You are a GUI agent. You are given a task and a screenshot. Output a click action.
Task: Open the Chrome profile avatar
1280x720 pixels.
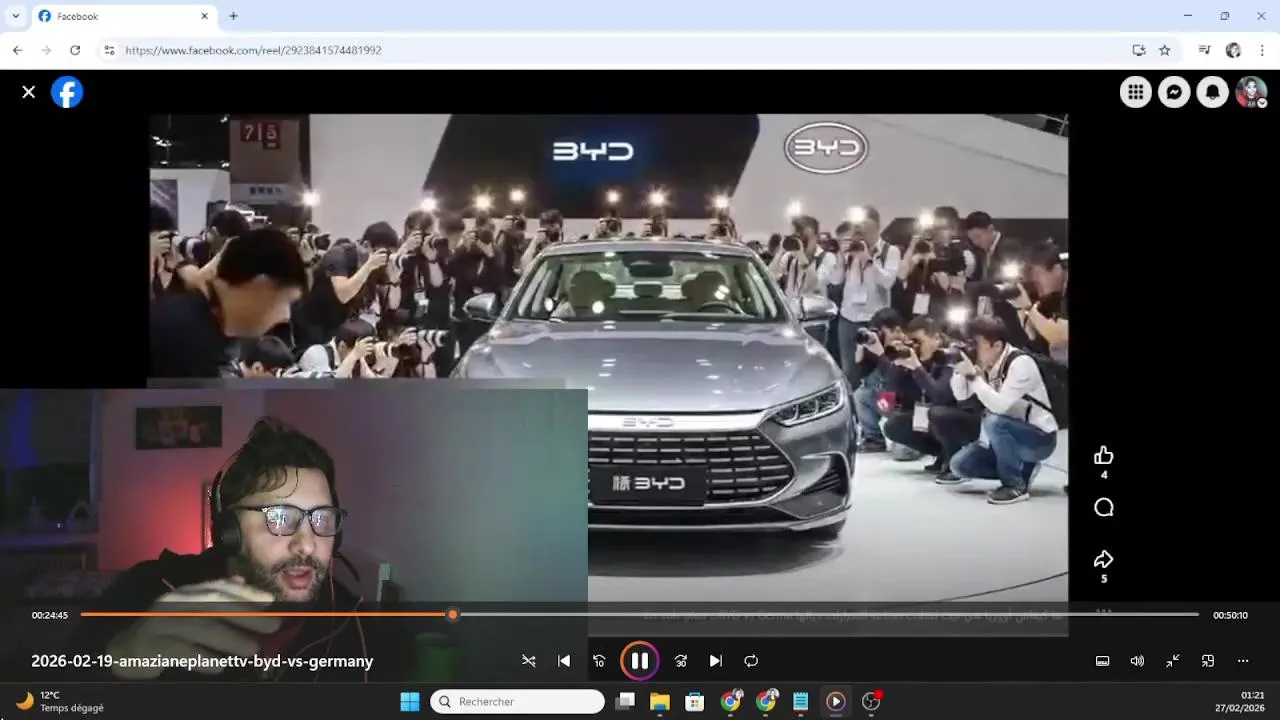1233,50
